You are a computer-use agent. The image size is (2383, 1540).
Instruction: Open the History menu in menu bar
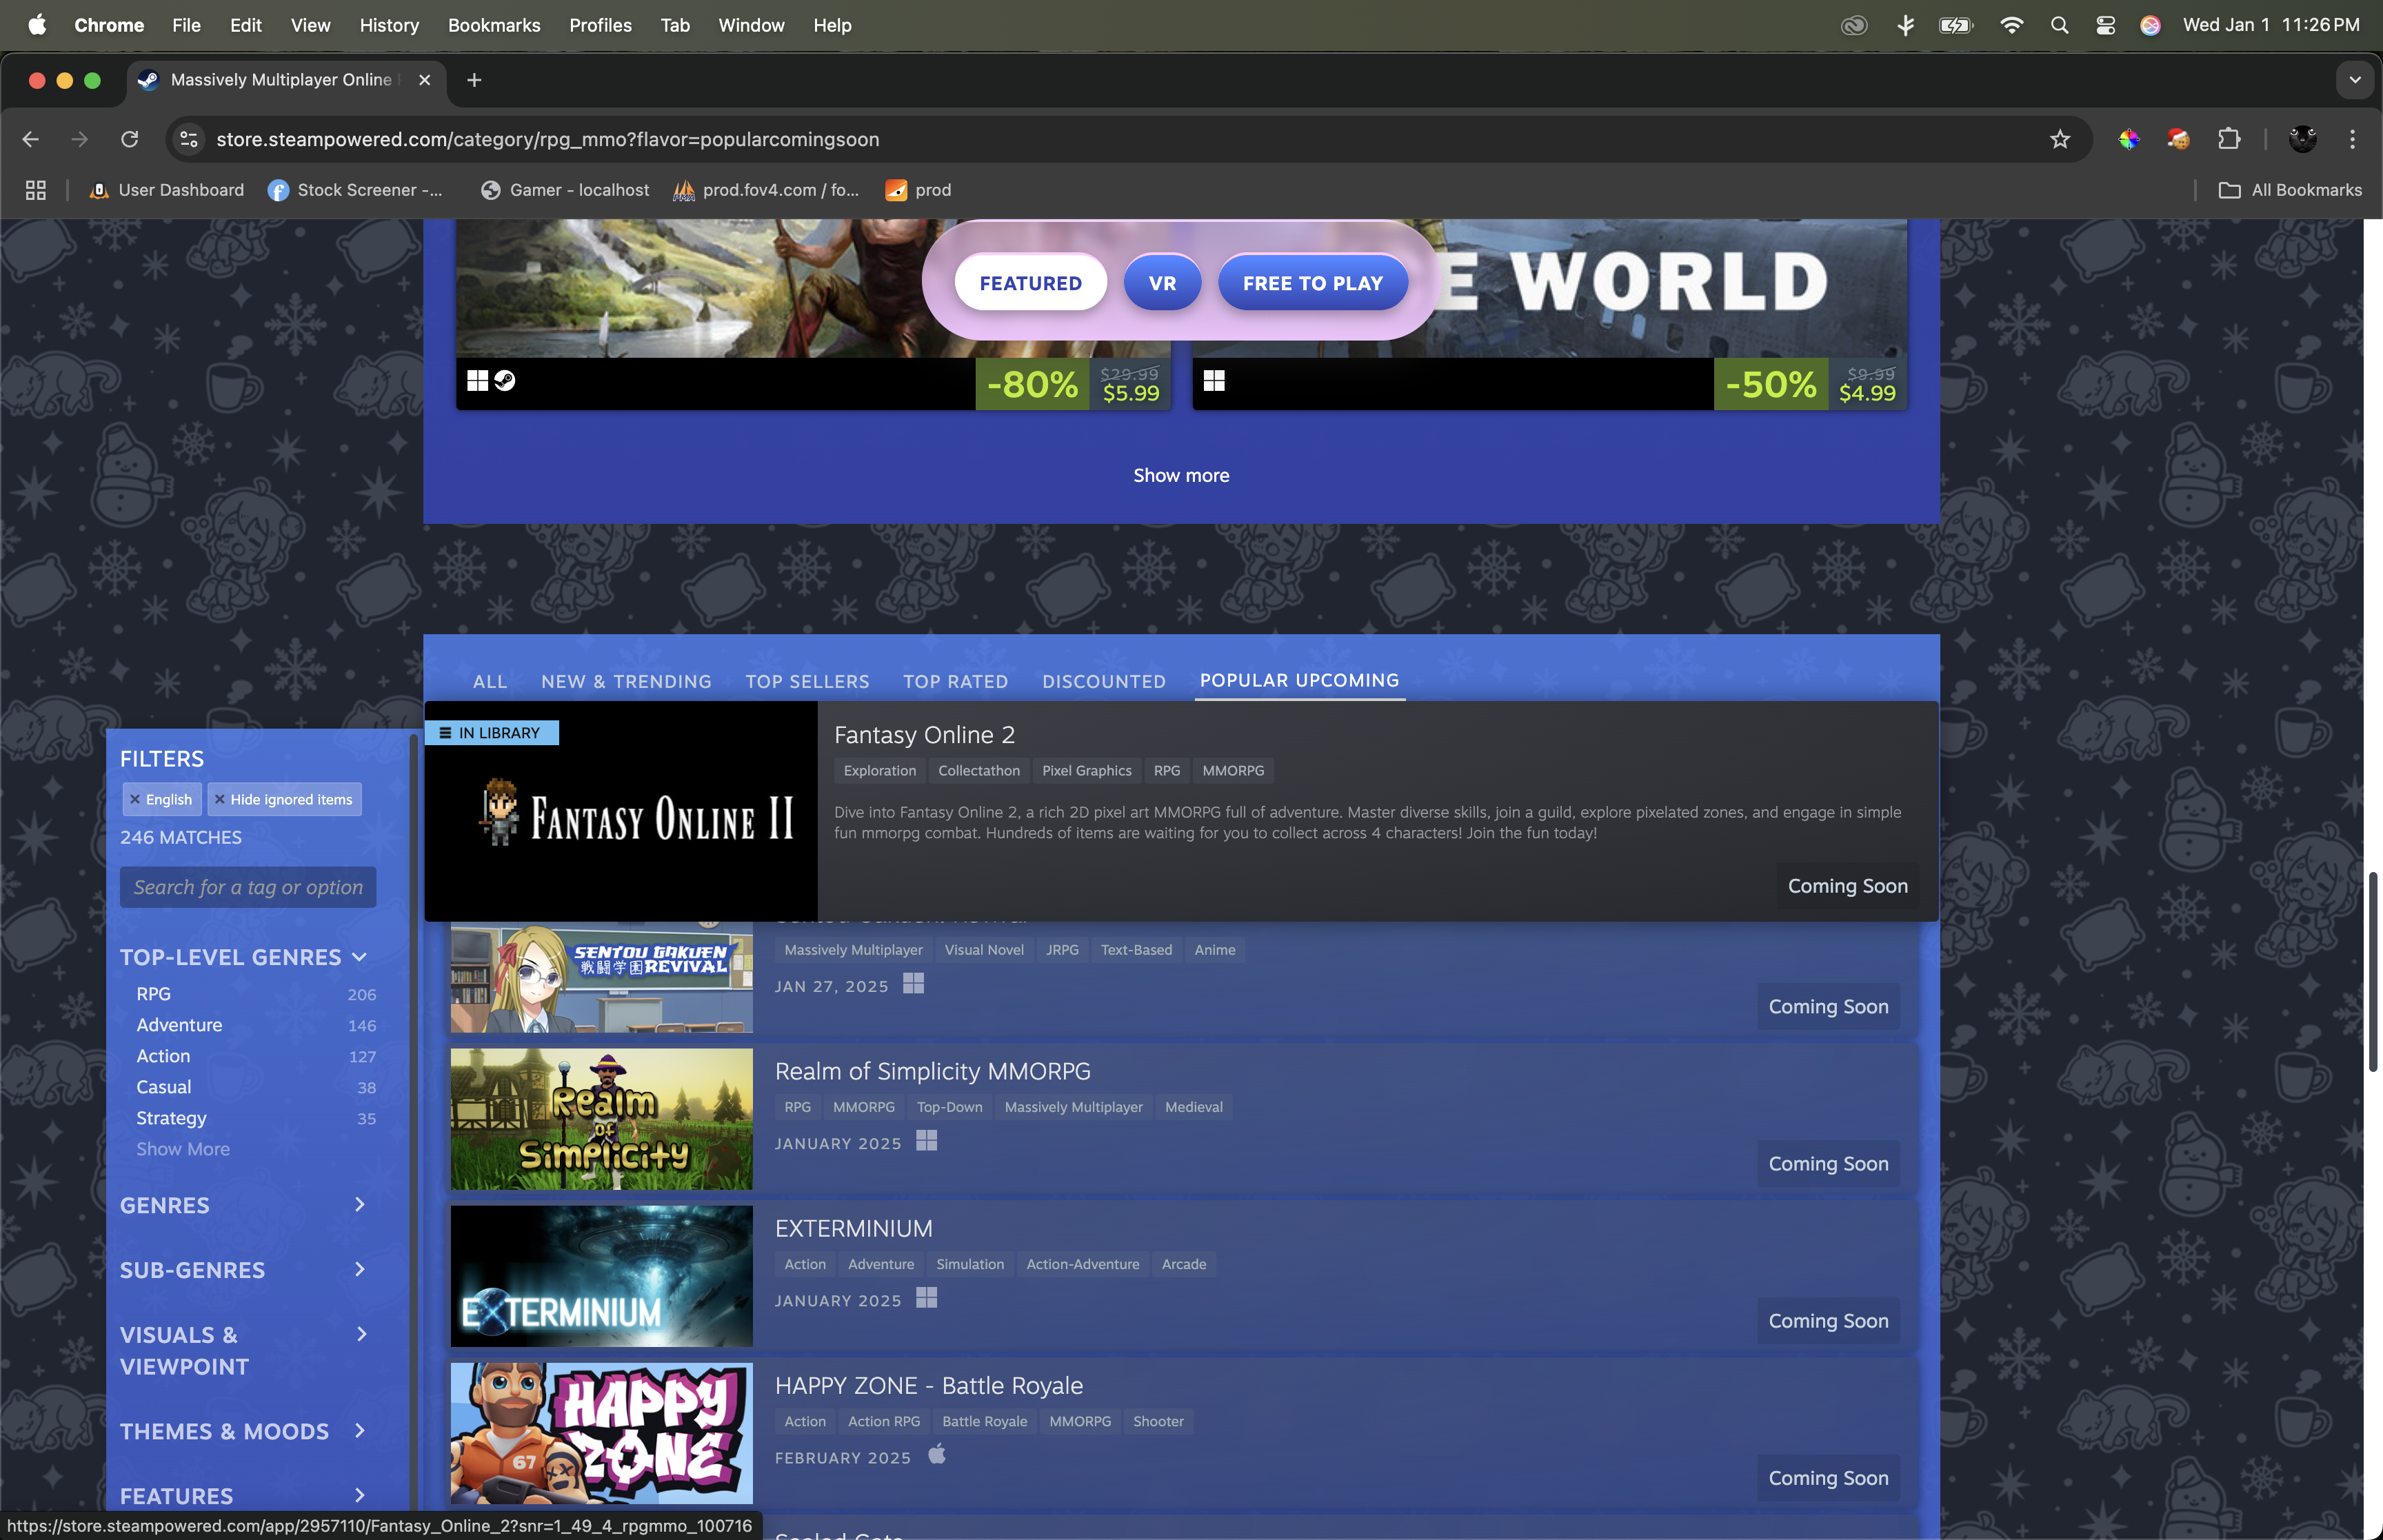389,25
